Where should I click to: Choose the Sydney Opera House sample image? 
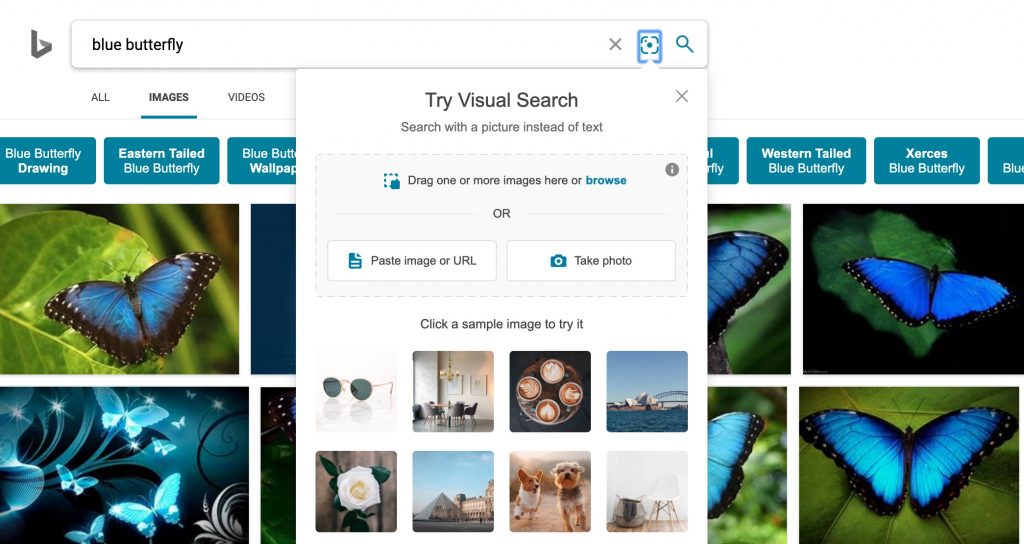647,391
